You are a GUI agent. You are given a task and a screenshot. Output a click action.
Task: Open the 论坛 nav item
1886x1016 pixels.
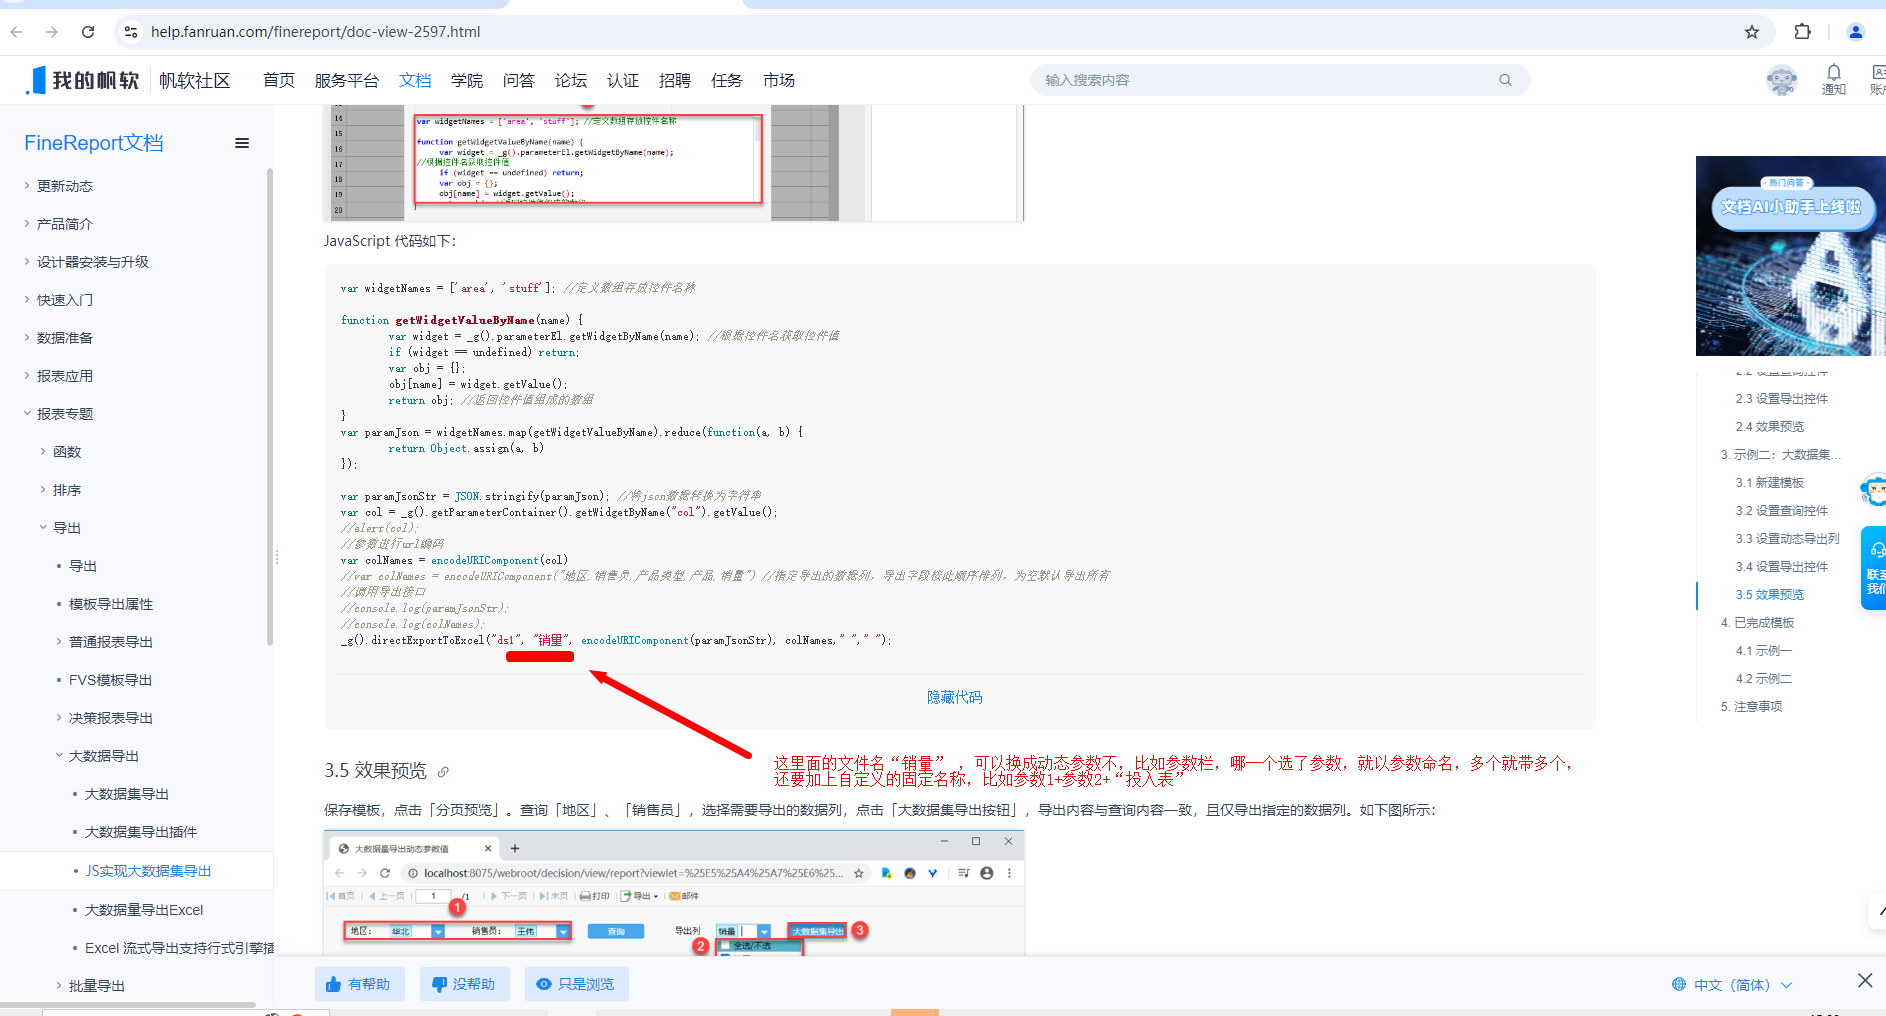coord(571,80)
